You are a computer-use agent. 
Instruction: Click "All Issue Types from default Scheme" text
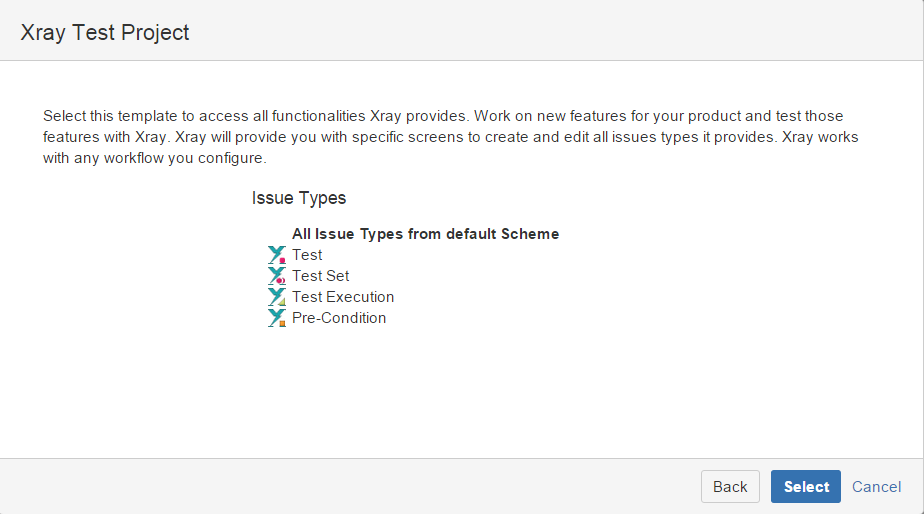[x=425, y=234]
